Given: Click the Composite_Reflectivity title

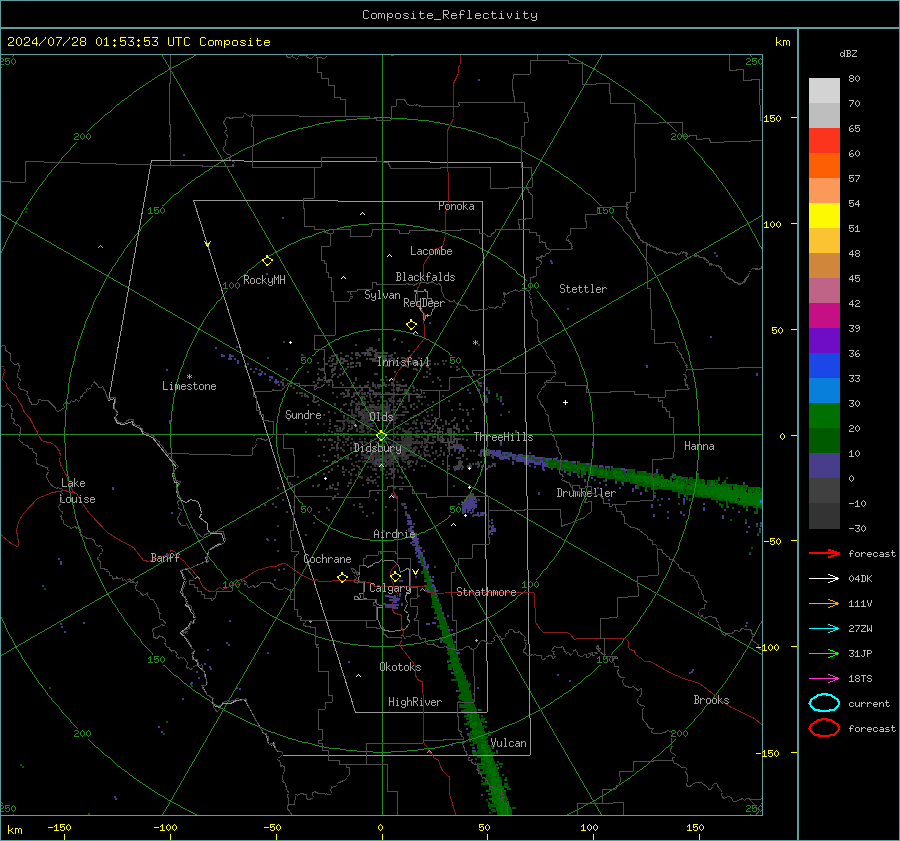Looking at the screenshot, I should [449, 15].
